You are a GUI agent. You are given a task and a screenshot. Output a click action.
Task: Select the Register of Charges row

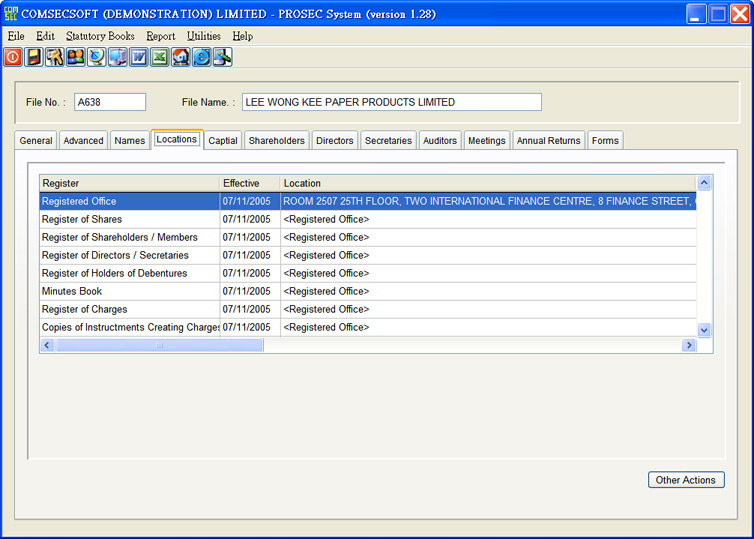129,309
